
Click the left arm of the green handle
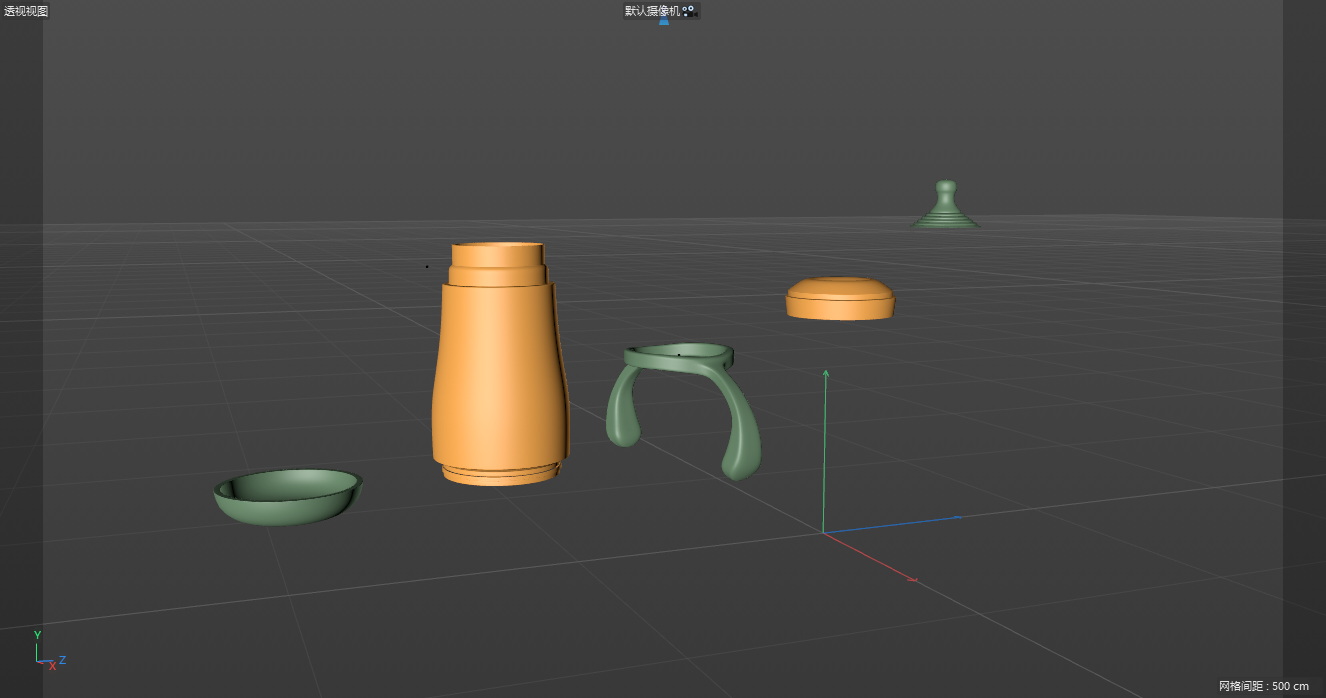(x=624, y=413)
